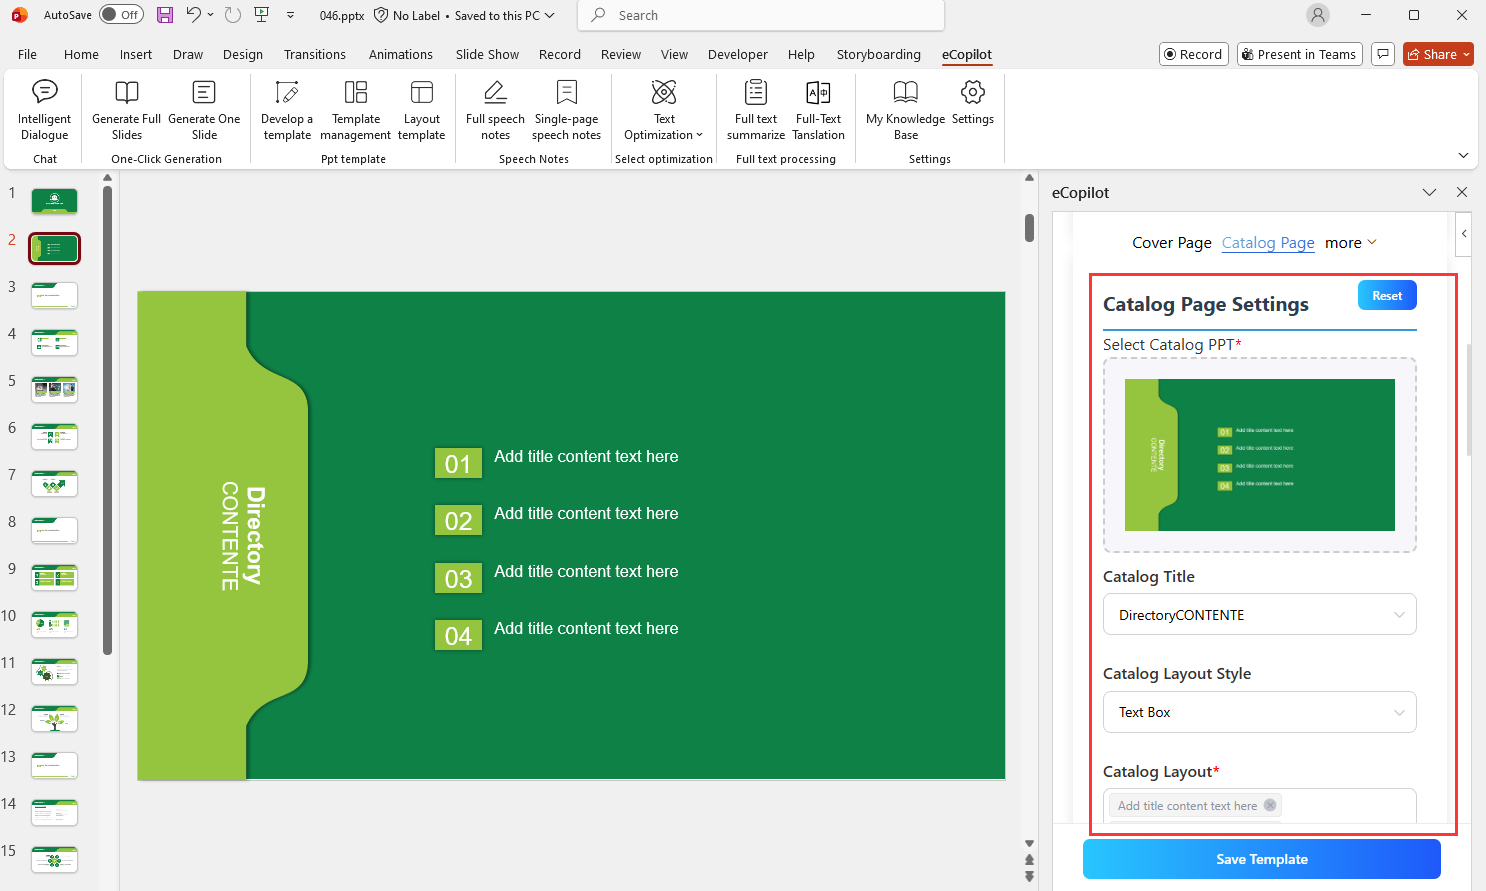This screenshot has height=891, width=1486.
Task: Switch to Catalog Page settings
Action: tap(1268, 242)
